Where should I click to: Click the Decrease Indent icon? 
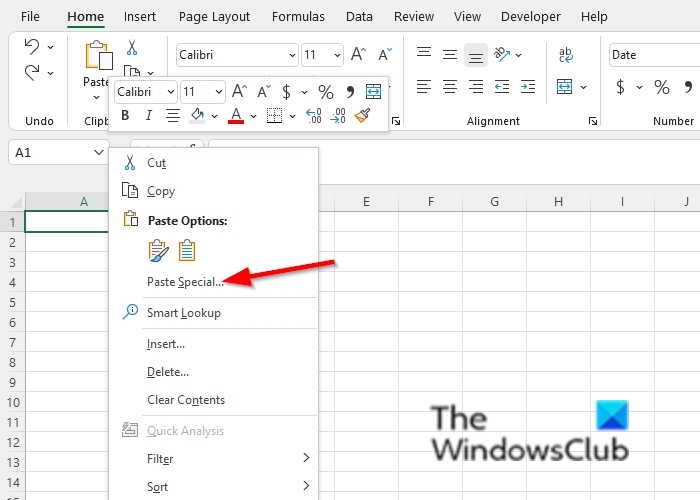click(502, 87)
